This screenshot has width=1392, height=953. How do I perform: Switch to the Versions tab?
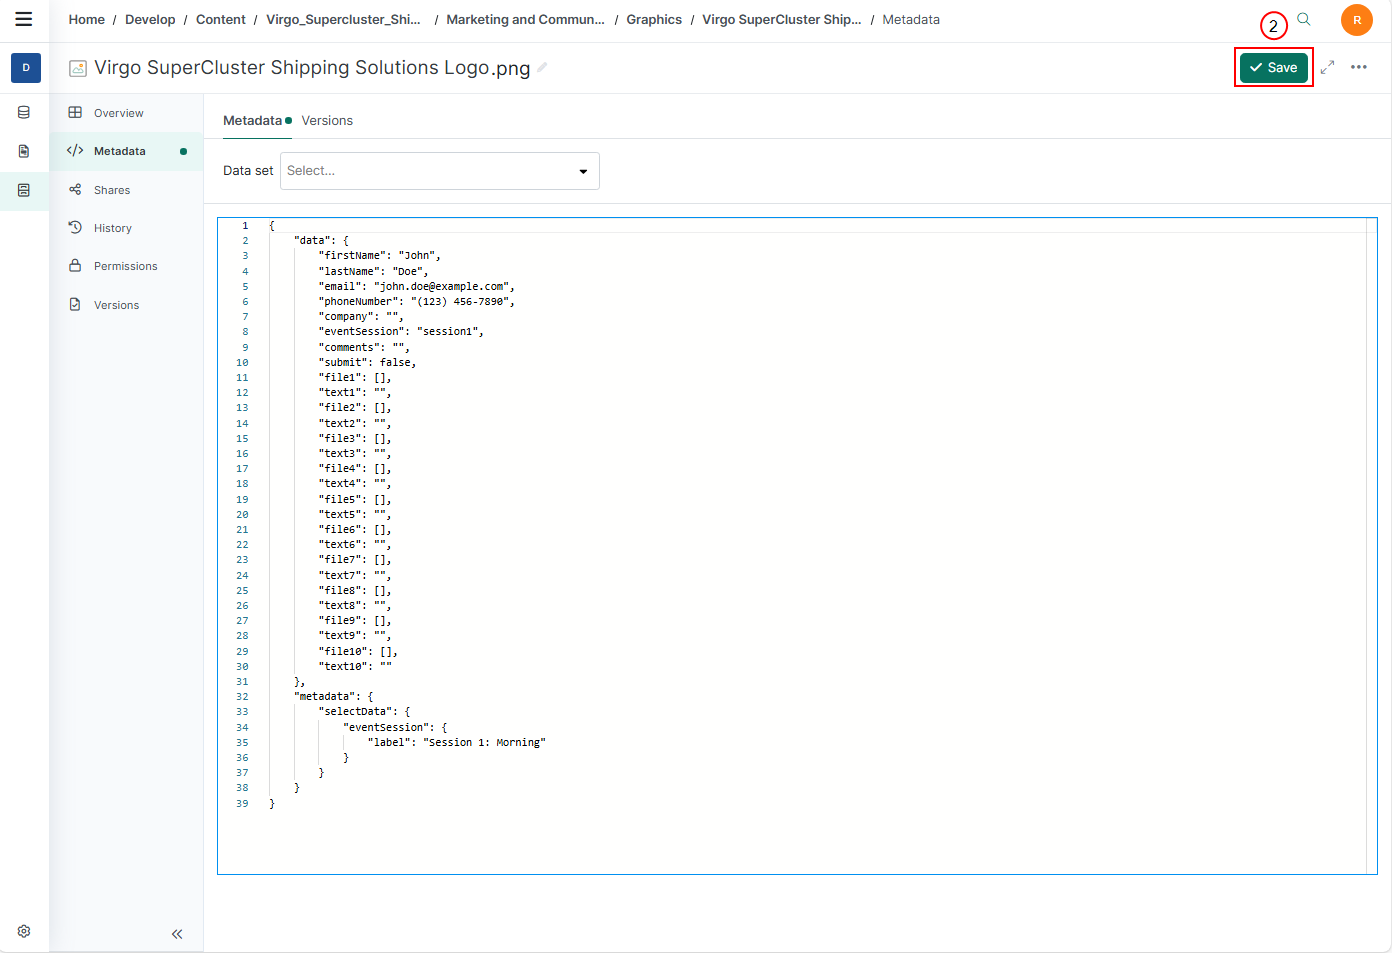[327, 121]
